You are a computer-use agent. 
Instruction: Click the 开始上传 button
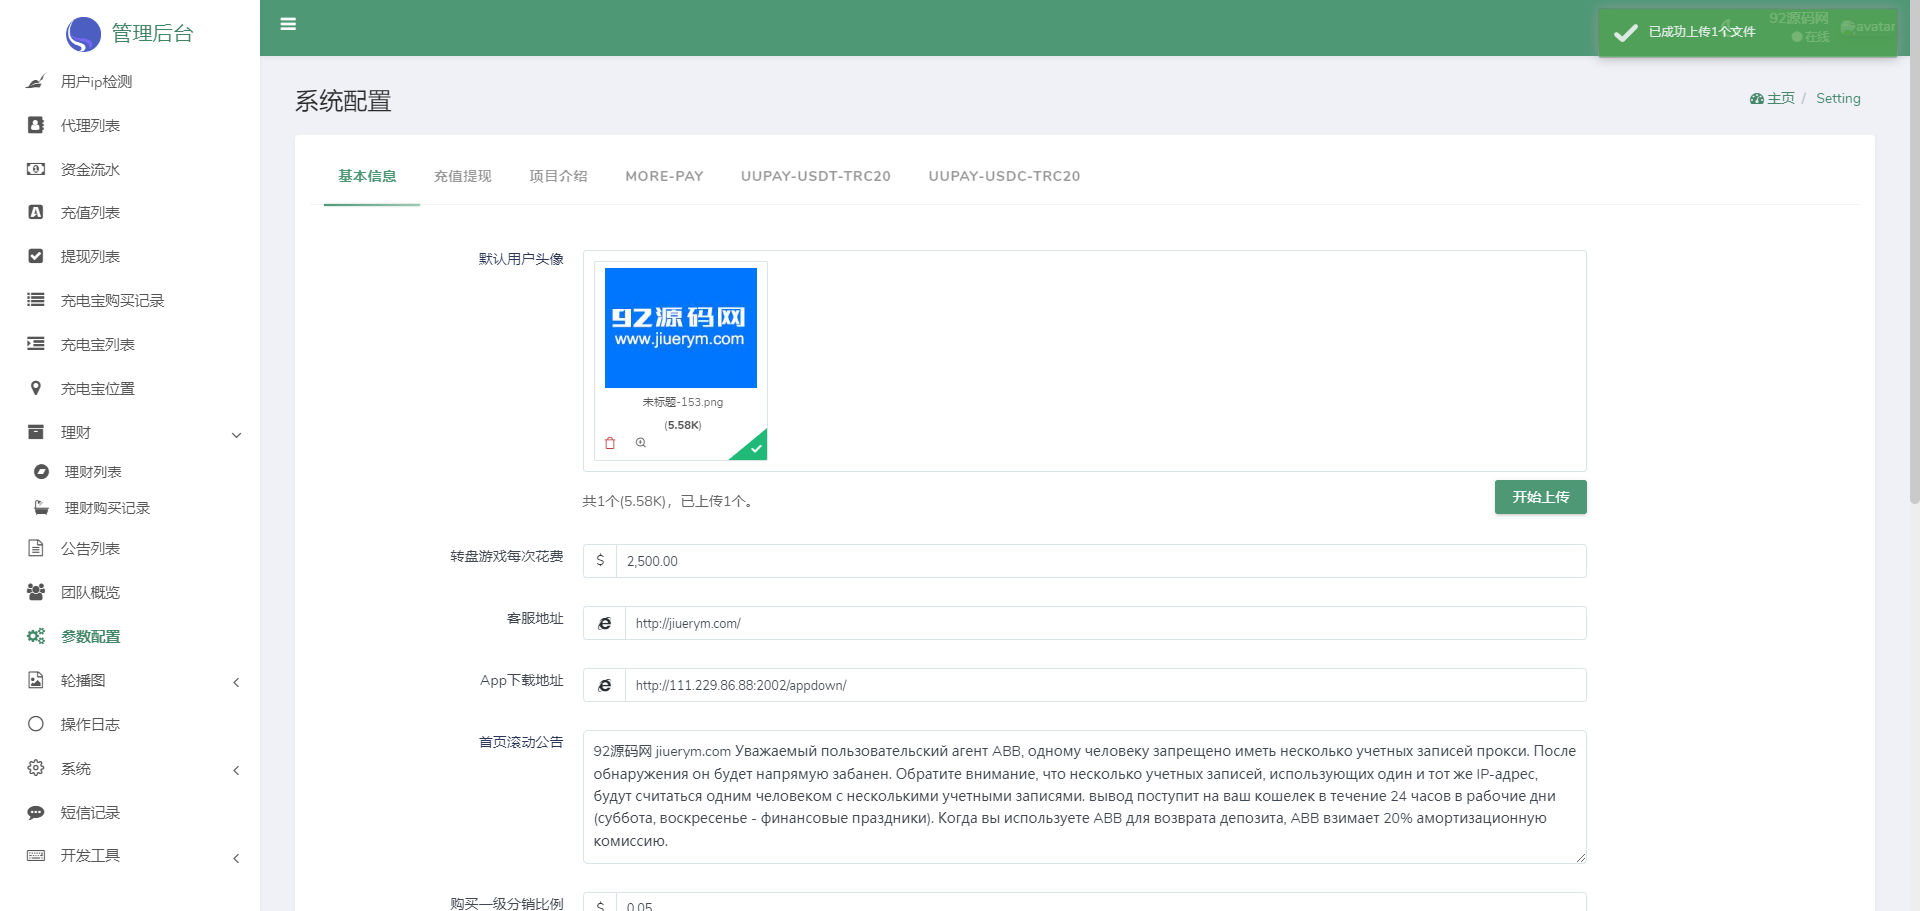point(1540,497)
